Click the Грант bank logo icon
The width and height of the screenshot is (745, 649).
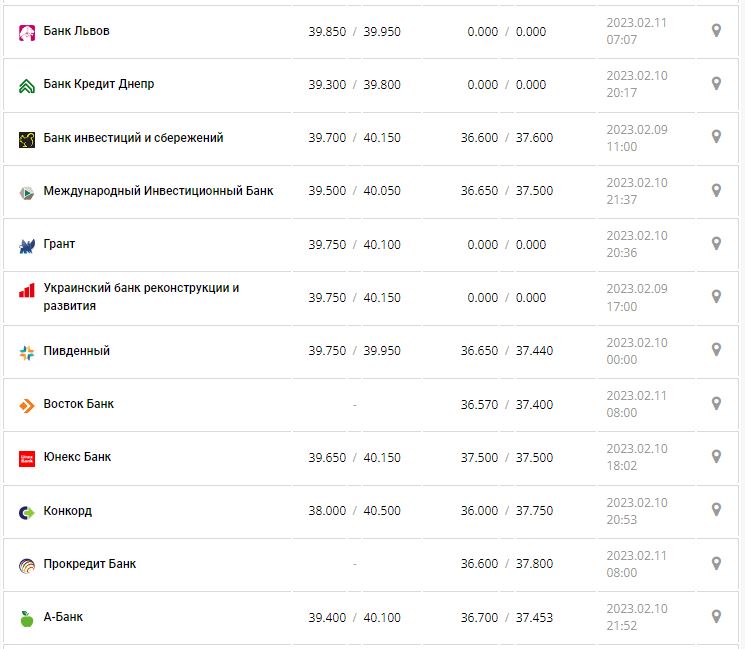click(27, 245)
